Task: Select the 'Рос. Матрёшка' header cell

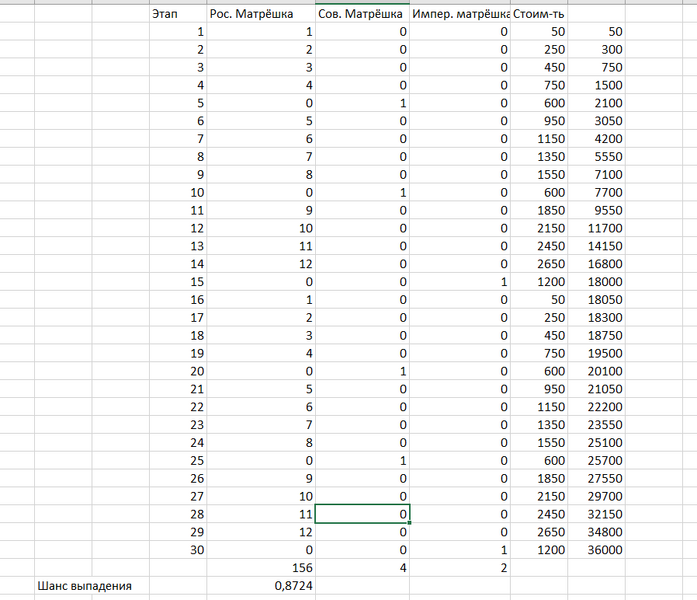Action: tap(261, 14)
